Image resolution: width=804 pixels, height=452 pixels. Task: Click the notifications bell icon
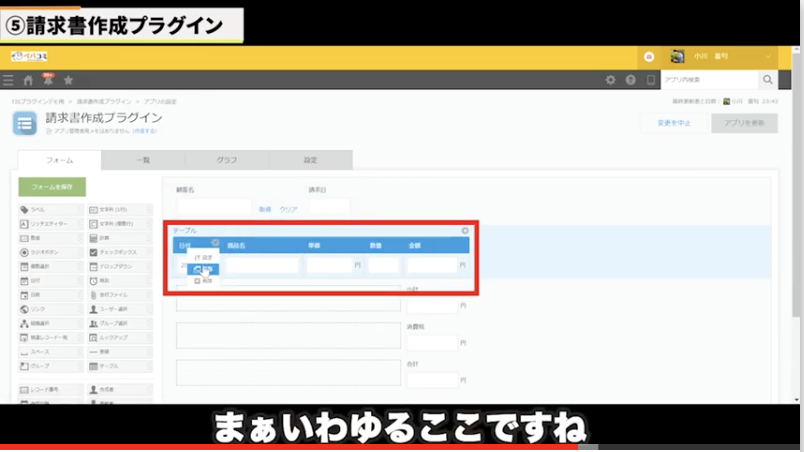click(x=47, y=80)
